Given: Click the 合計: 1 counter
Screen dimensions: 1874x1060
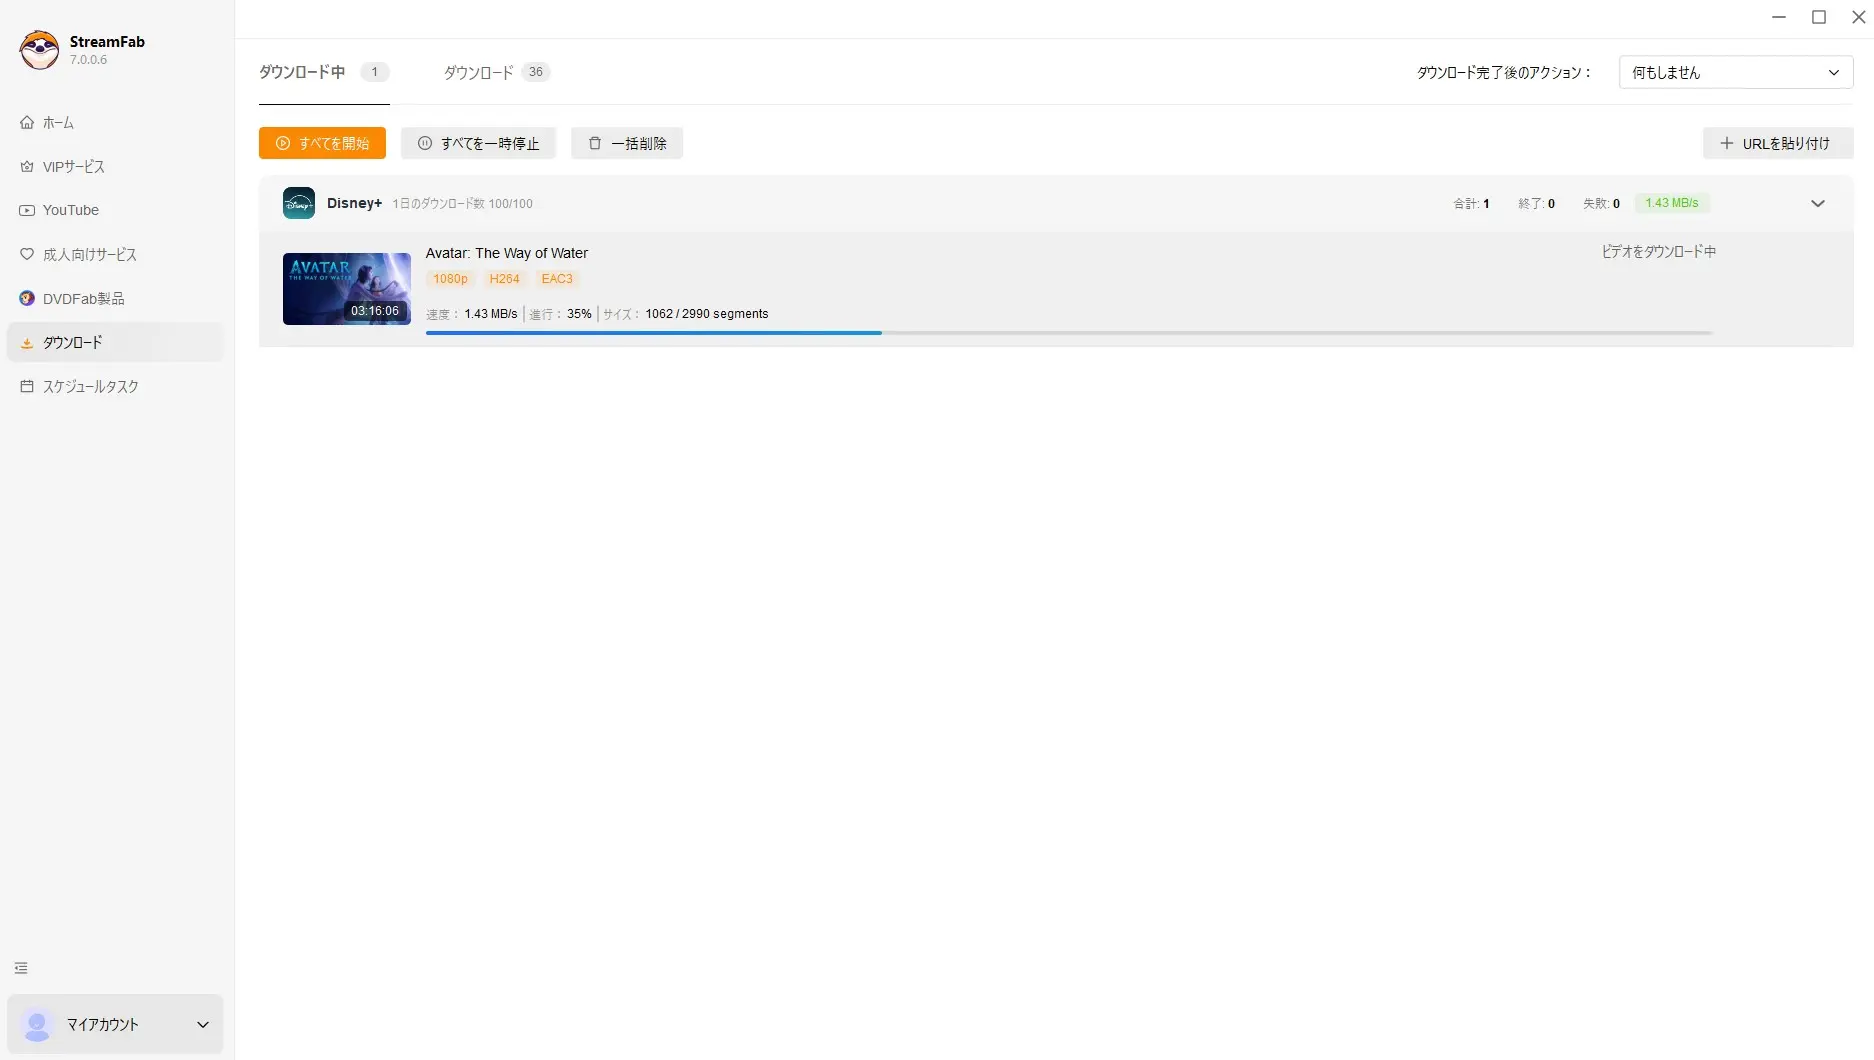Looking at the screenshot, I should tap(1471, 204).
